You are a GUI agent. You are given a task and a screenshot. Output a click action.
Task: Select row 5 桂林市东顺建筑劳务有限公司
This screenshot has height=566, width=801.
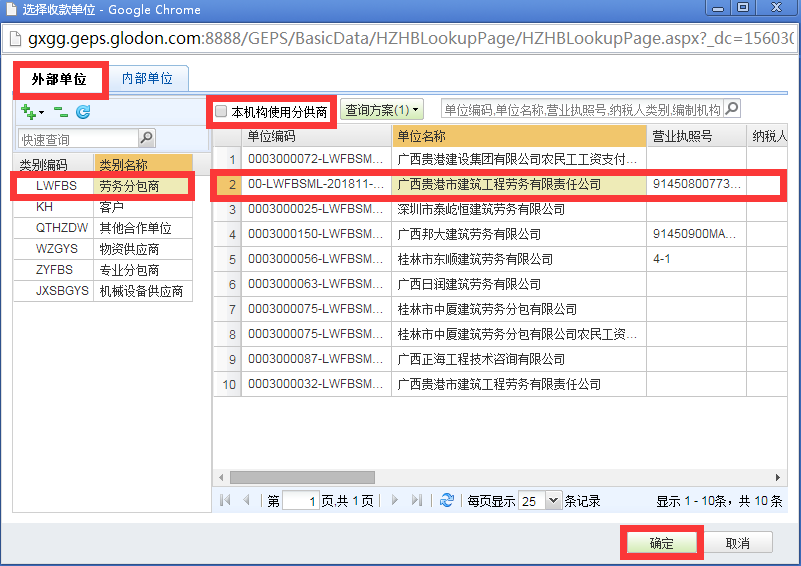(x=500, y=260)
